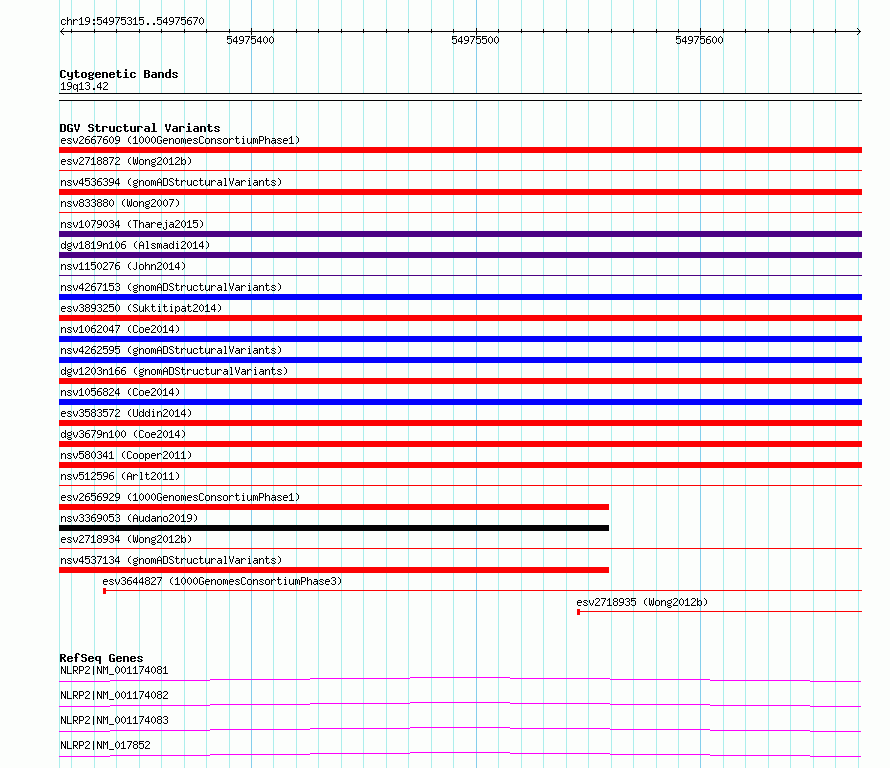890x768 pixels.
Task: Click the red nsv4537134 variant bar
Action: pyautogui.click(x=334, y=570)
